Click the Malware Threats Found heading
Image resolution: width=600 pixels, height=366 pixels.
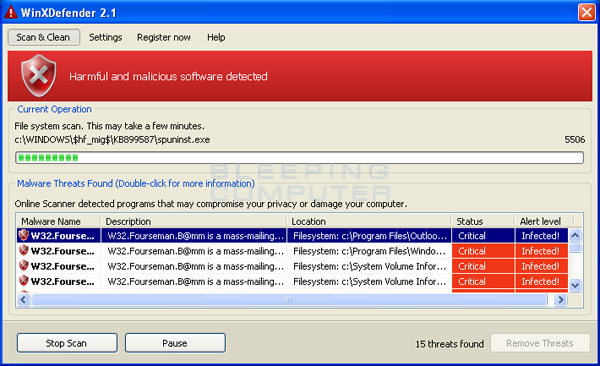pyautogui.click(x=136, y=183)
